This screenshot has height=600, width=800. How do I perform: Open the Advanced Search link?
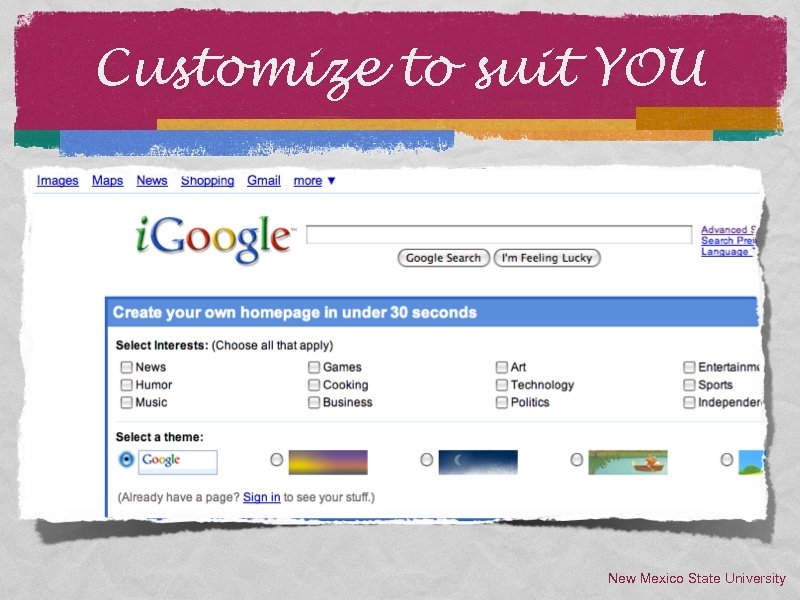(x=728, y=230)
